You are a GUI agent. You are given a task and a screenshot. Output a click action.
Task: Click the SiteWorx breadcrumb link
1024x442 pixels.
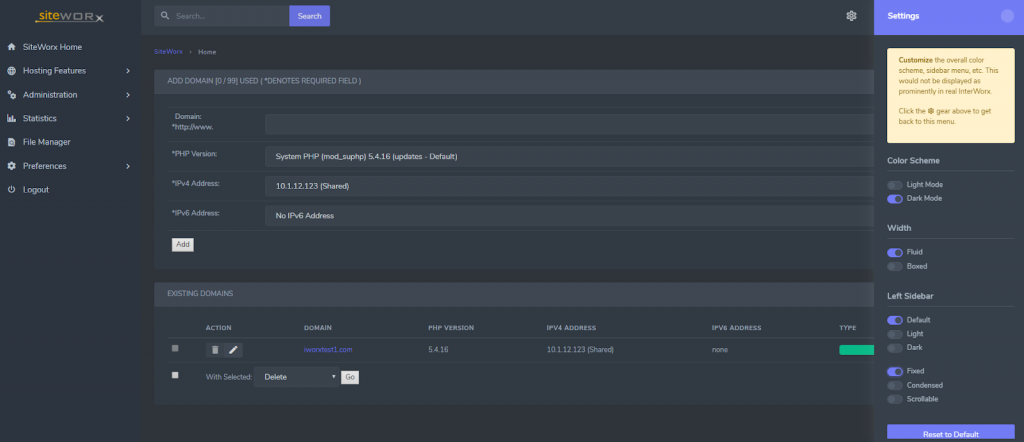[x=168, y=52]
